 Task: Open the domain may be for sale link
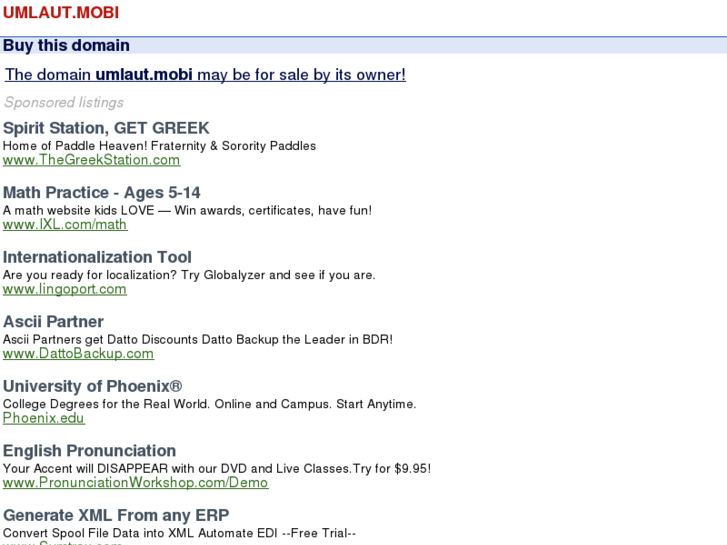tap(205, 75)
